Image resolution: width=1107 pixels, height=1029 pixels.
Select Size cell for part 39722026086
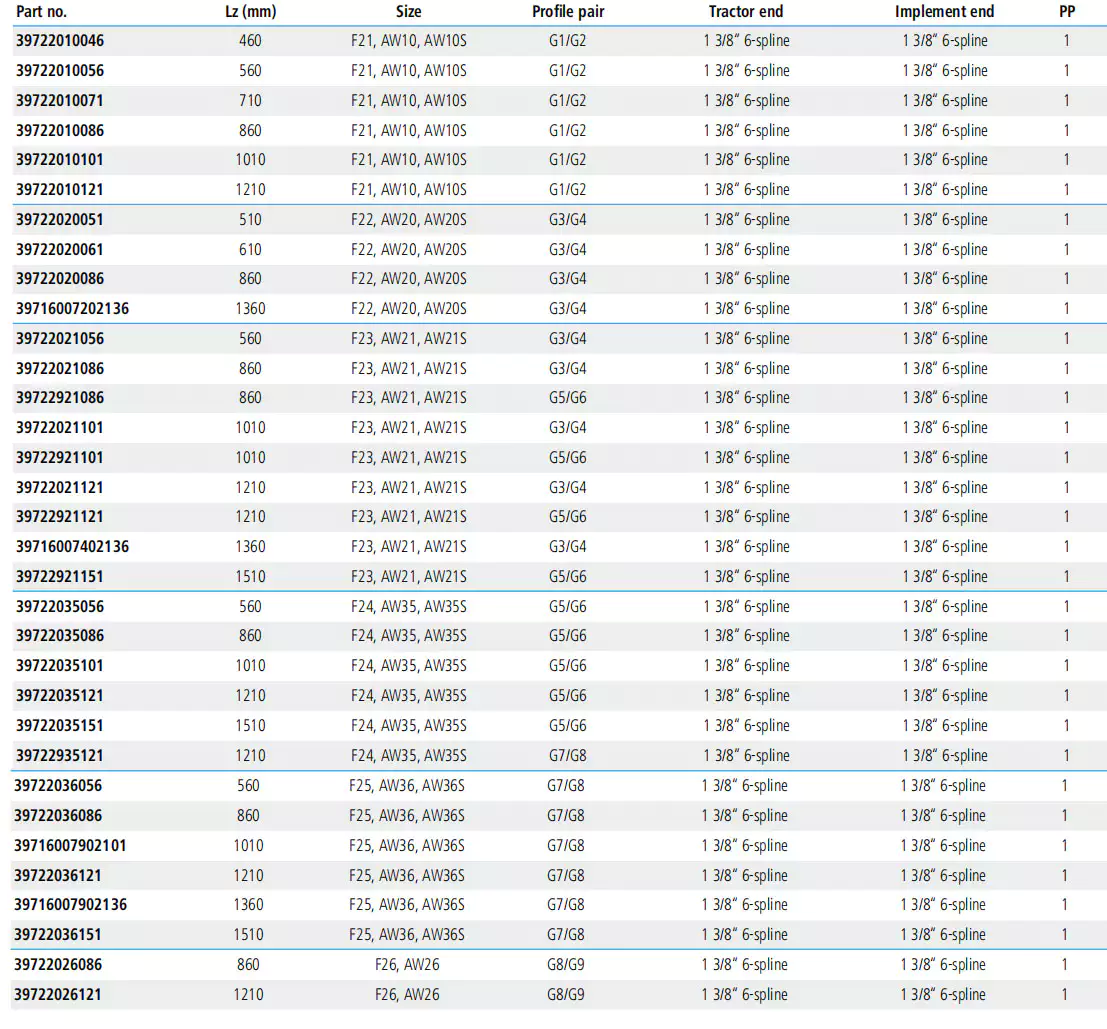407,965
